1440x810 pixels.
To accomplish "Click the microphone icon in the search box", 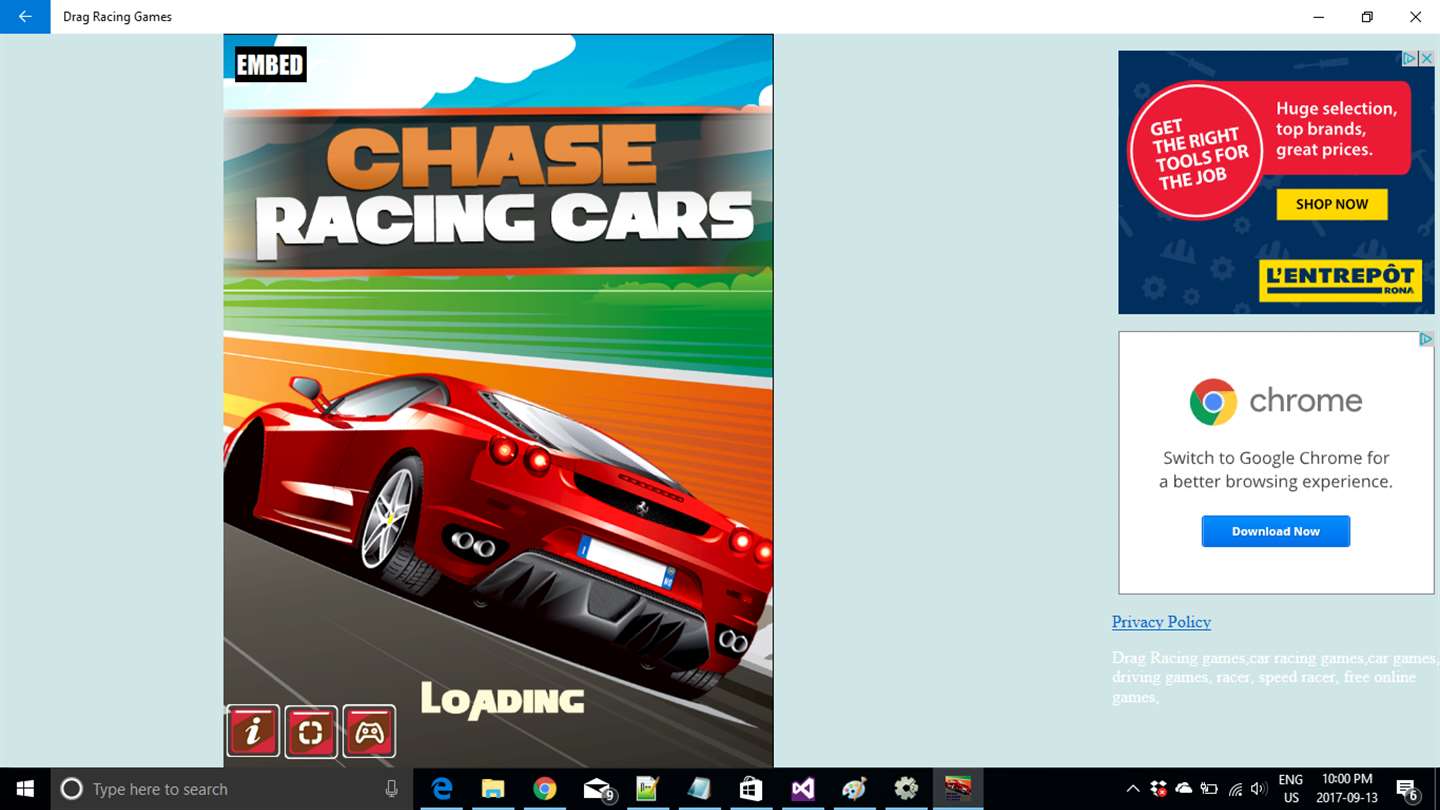I will [x=391, y=789].
